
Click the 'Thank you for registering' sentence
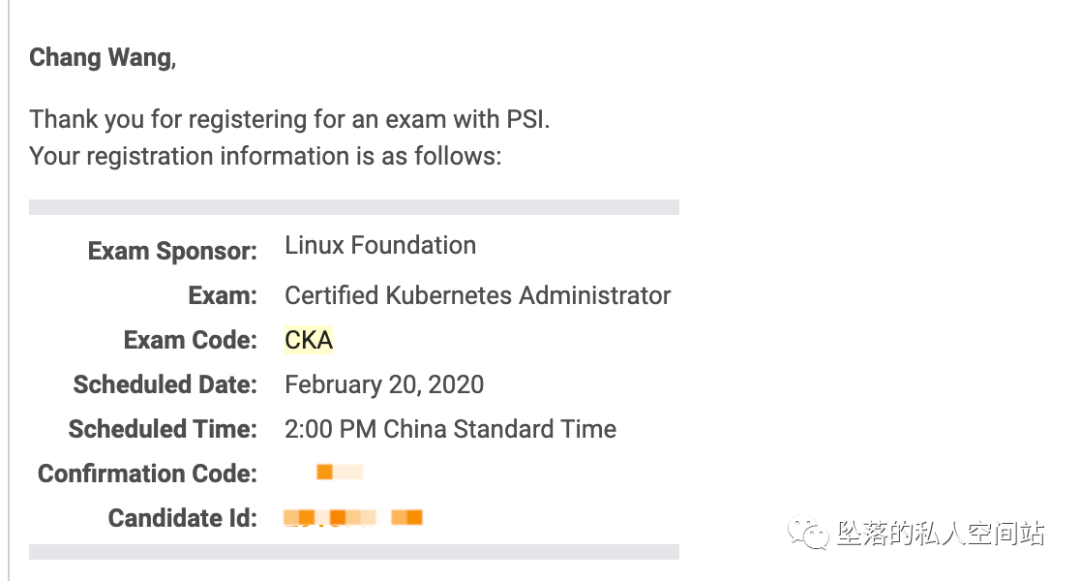coord(289,120)
